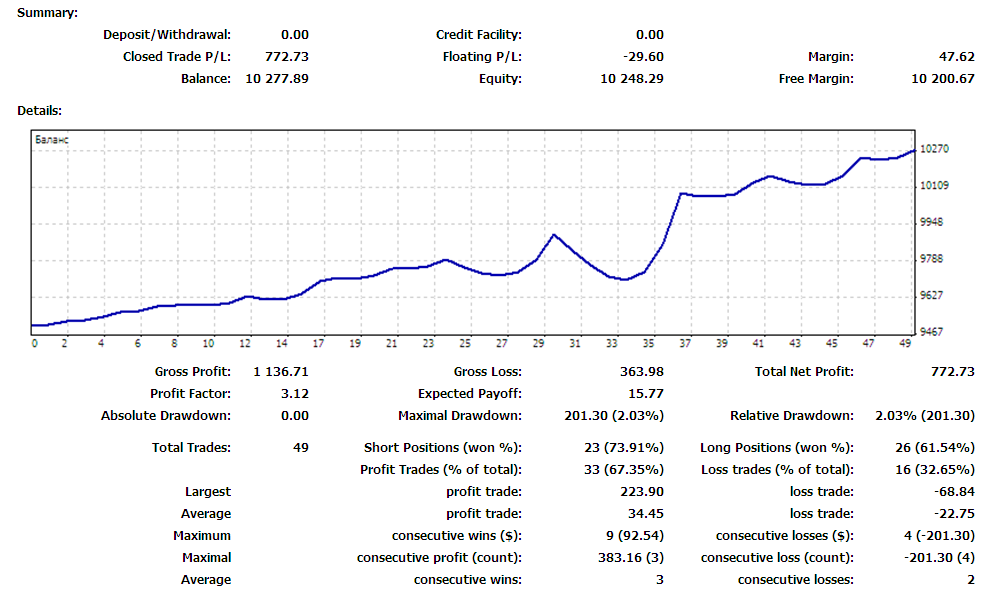Click the 9467 axis label on the chart
This screenshot has height=599, width=991.
(931, 332)
